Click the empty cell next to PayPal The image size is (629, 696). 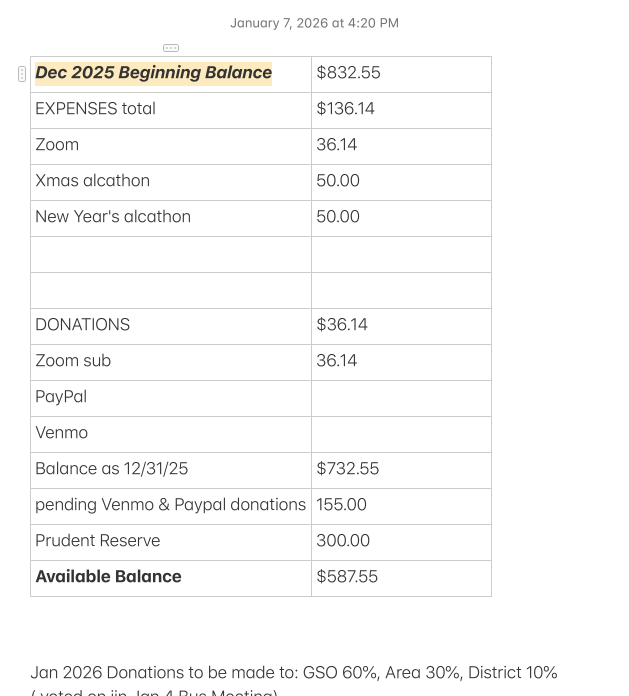click(400, 397)
